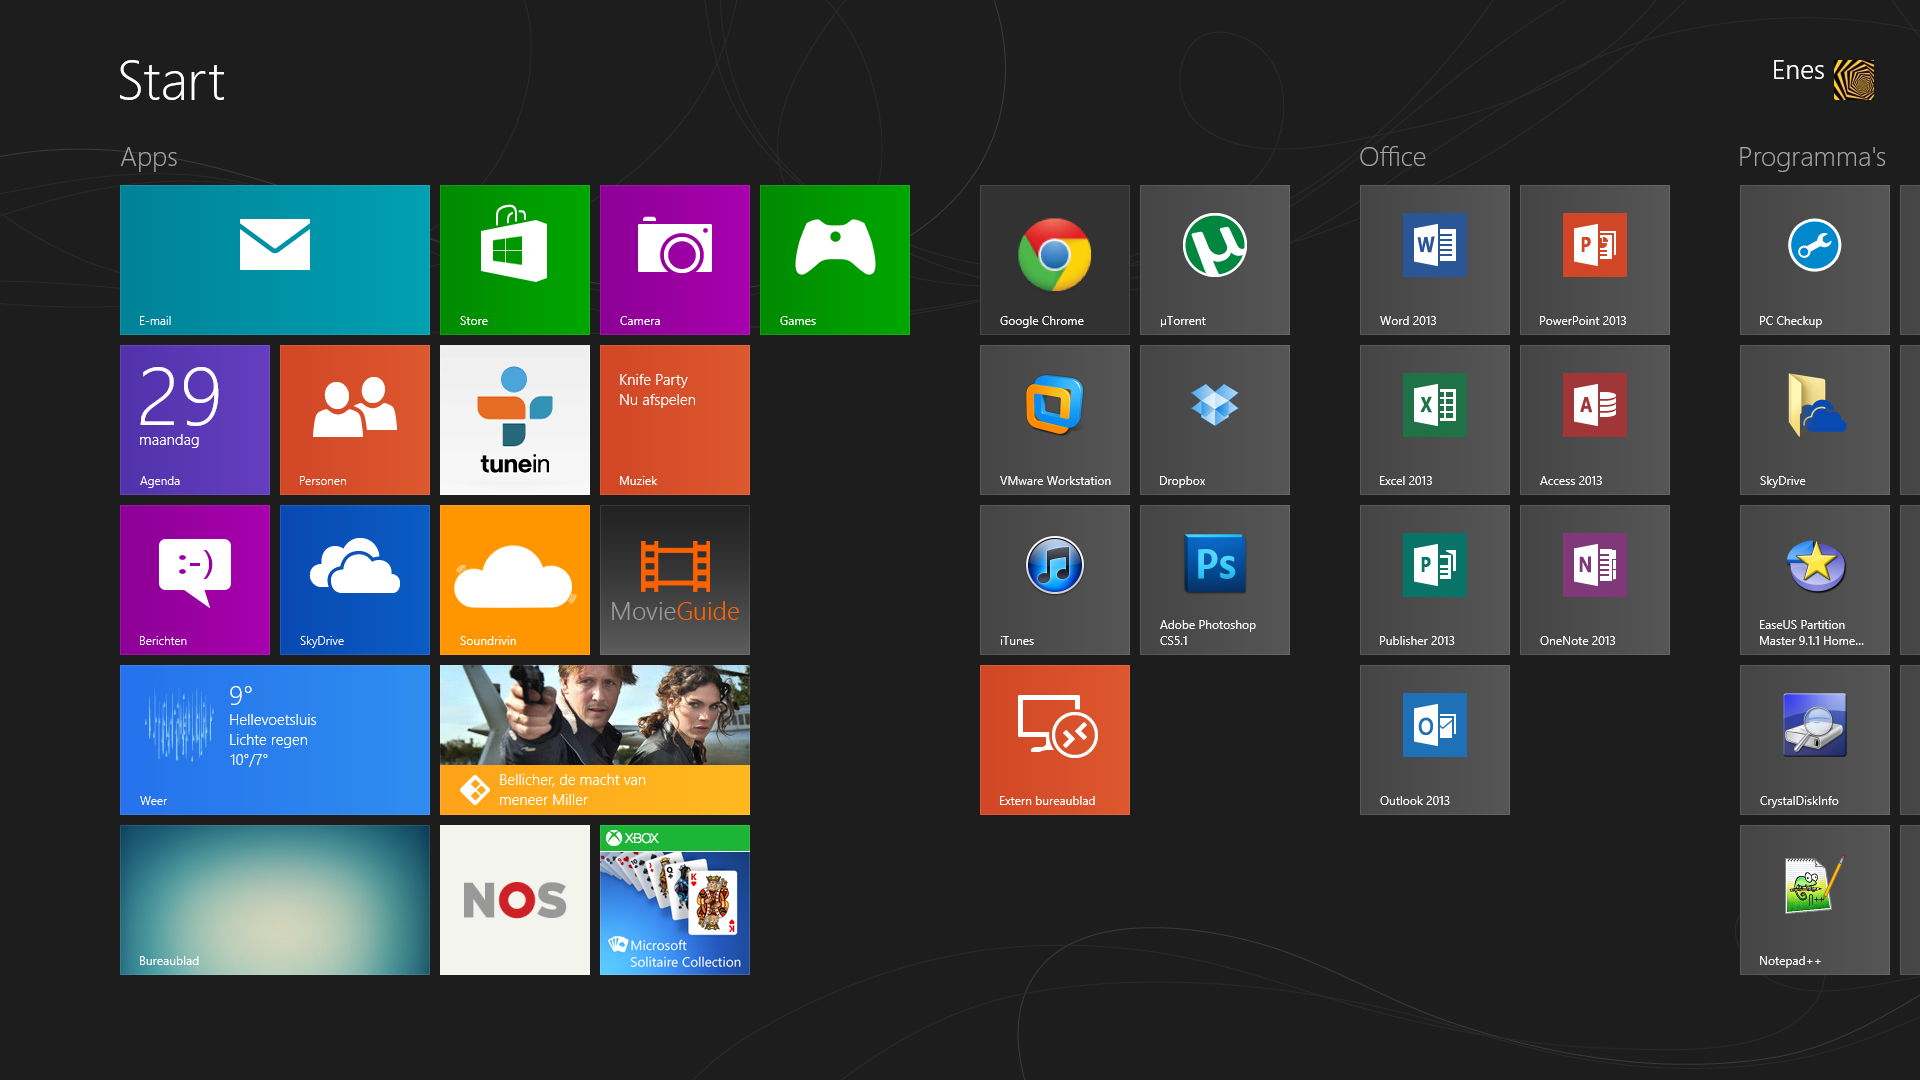The height and width of the screenshot is (1080, 1920).
Task: Click the Enes user account picture
Action: tap(1853, 79)
